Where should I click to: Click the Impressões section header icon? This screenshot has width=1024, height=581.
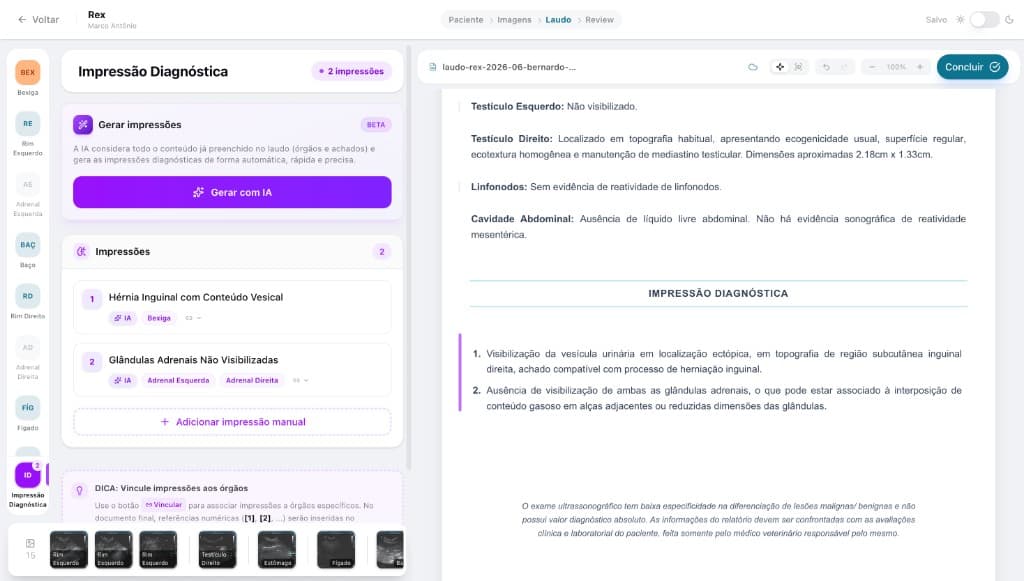point(82,251)
